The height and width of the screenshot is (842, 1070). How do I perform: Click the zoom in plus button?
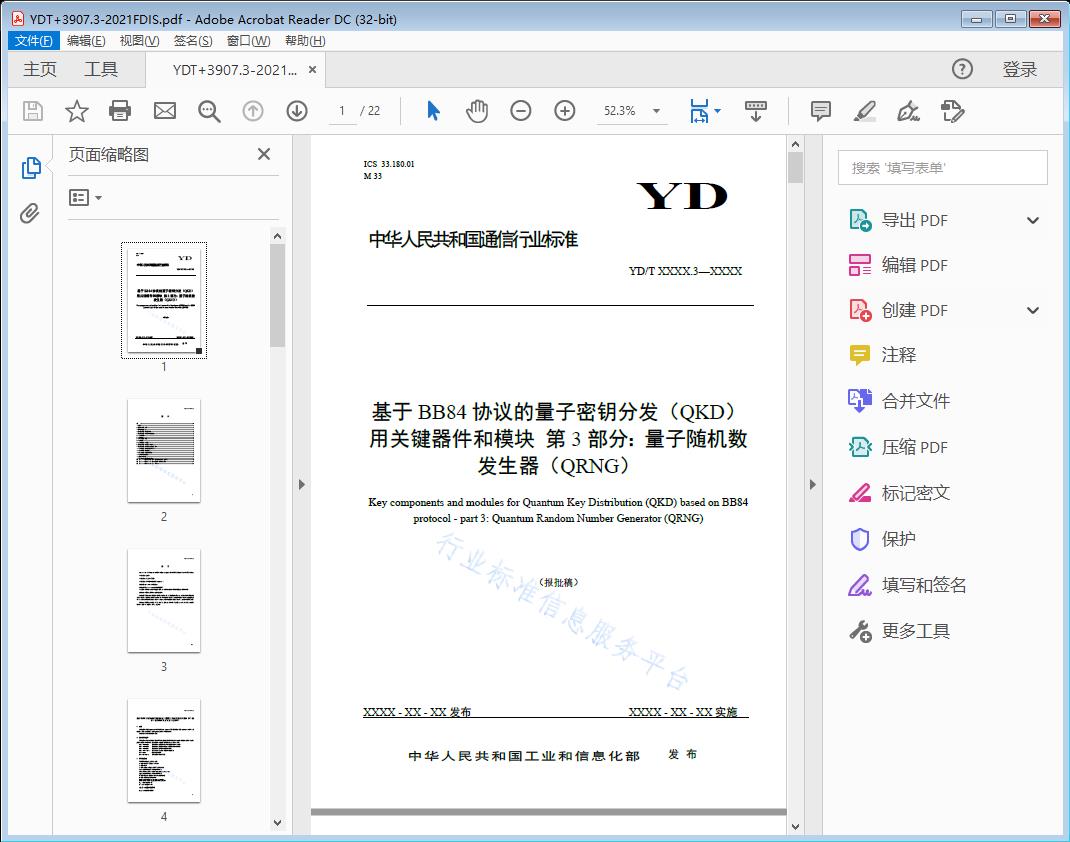[x=565, y=111]
